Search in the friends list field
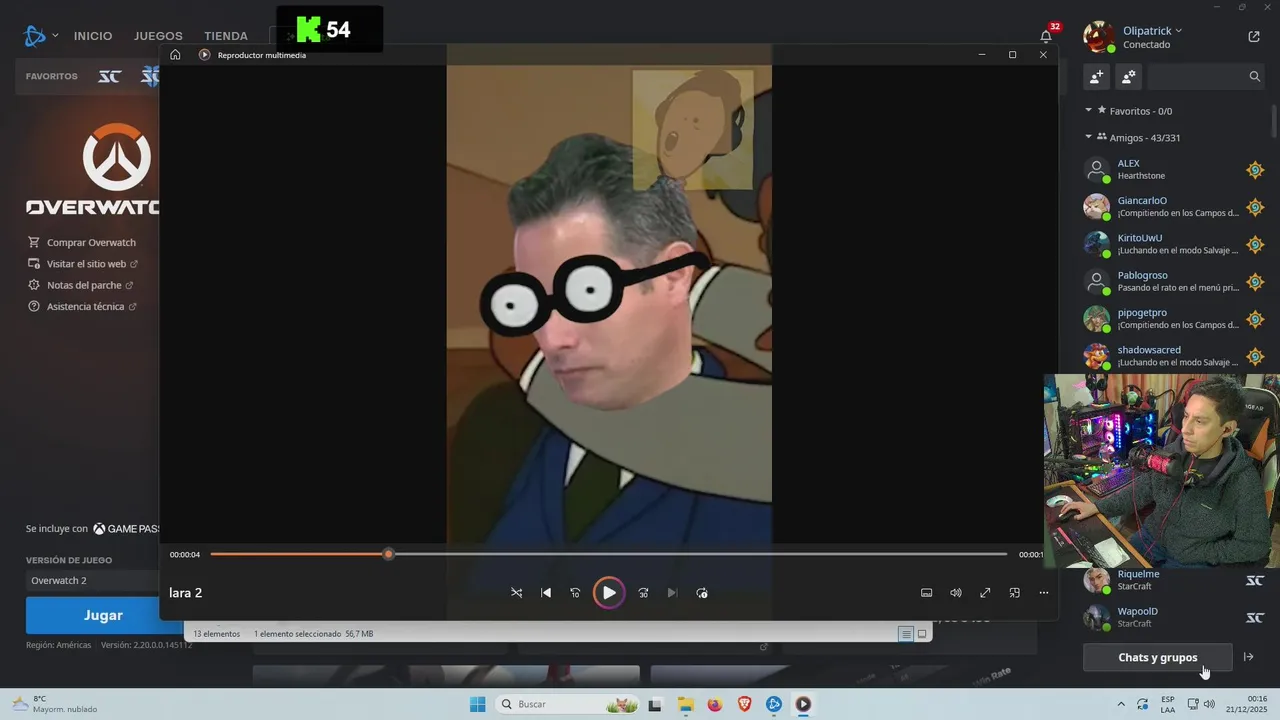 [1205, 76]
